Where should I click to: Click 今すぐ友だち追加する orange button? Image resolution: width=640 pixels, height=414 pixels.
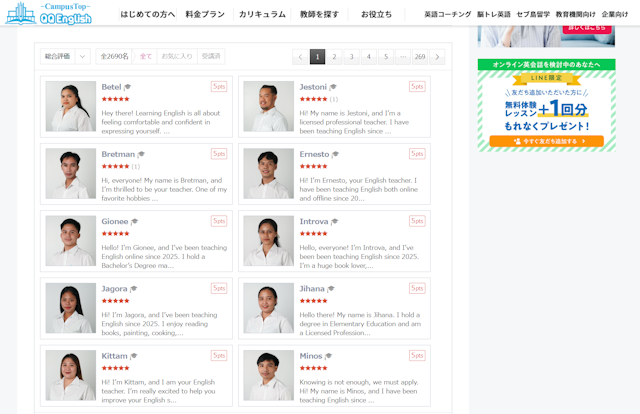tap(547, 141)
